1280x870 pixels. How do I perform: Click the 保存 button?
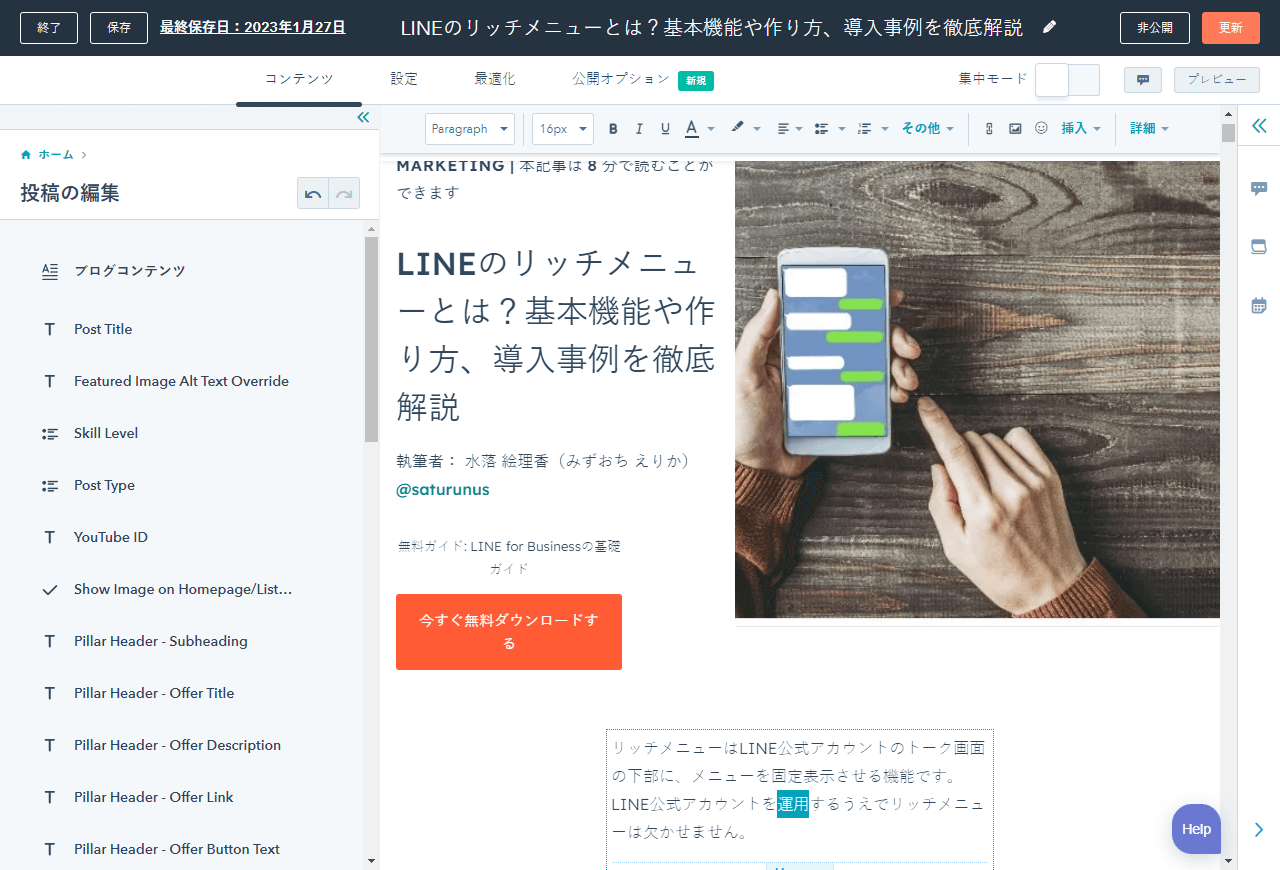tap(119, 28)
